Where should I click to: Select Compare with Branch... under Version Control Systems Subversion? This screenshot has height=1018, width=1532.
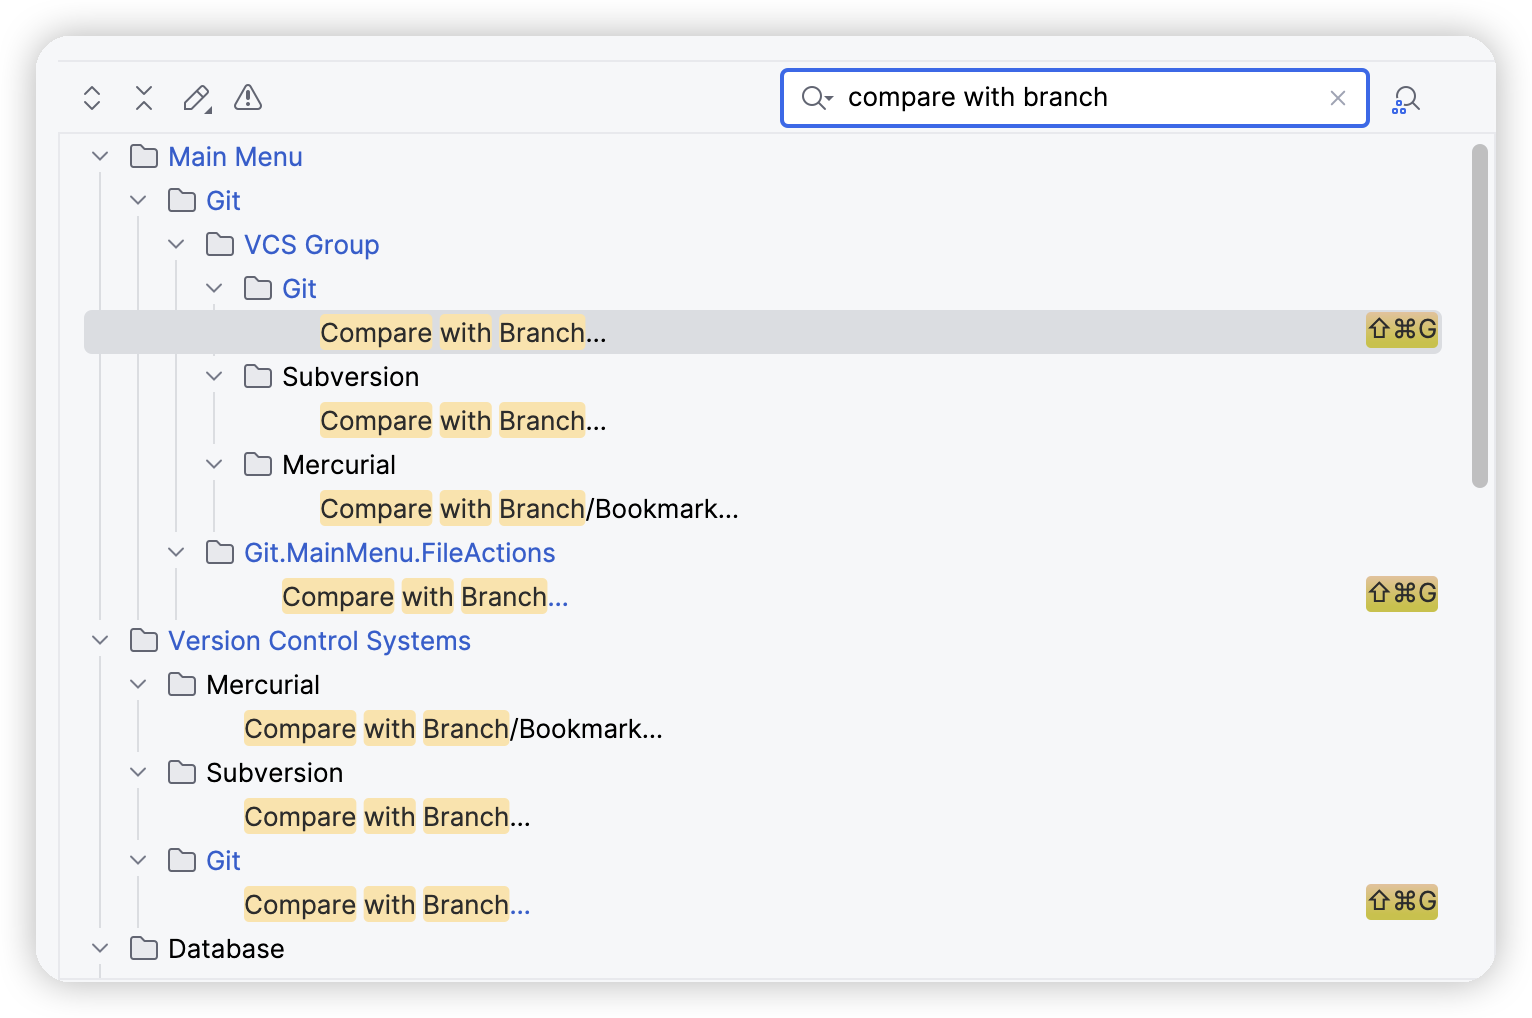(387, 817)
